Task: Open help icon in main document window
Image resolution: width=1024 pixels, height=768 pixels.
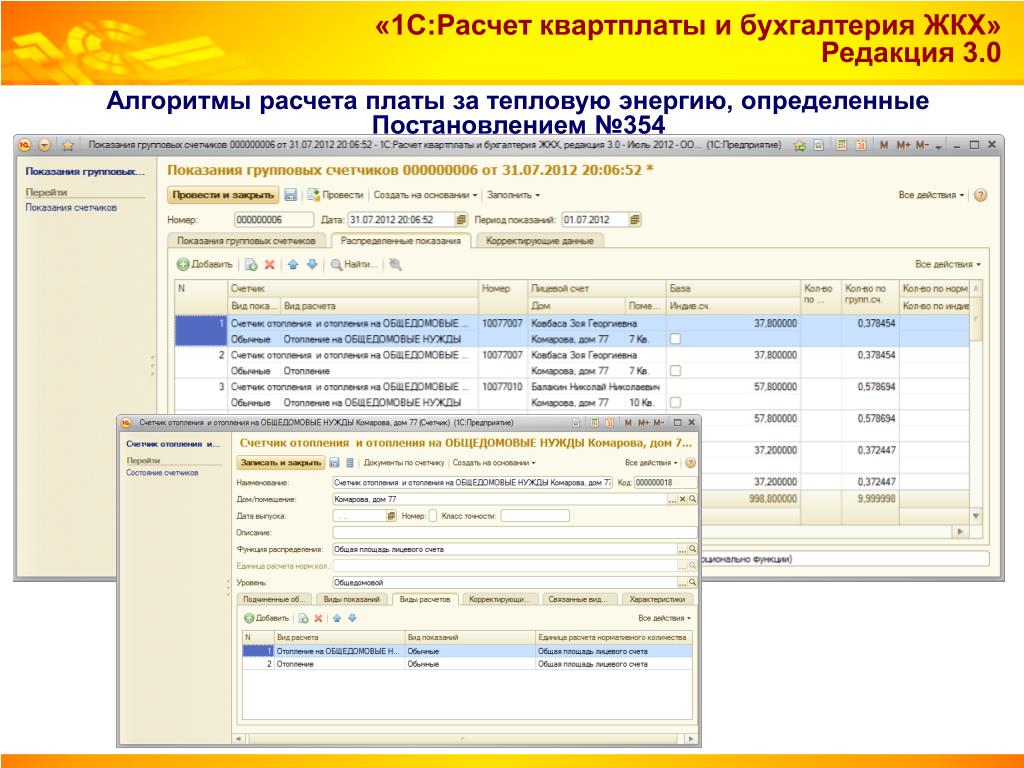Action: point(980,195)
